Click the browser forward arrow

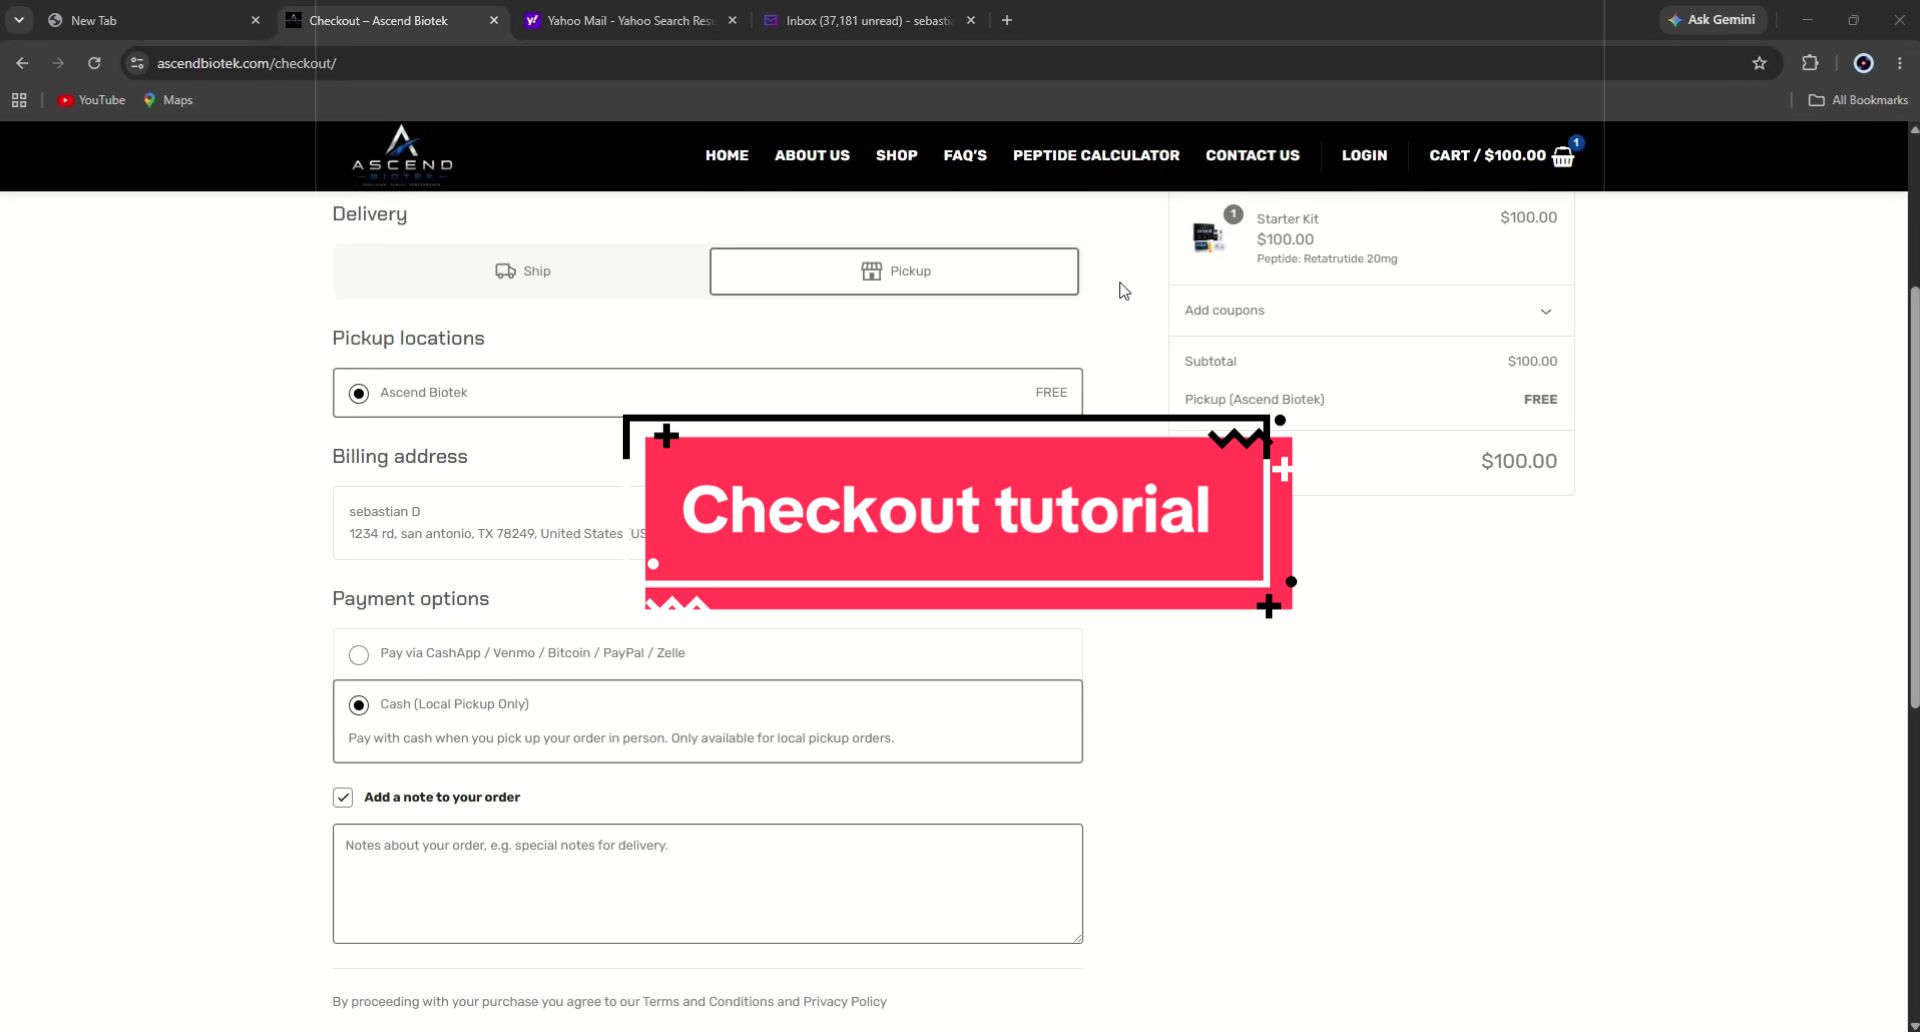point(58,63)
